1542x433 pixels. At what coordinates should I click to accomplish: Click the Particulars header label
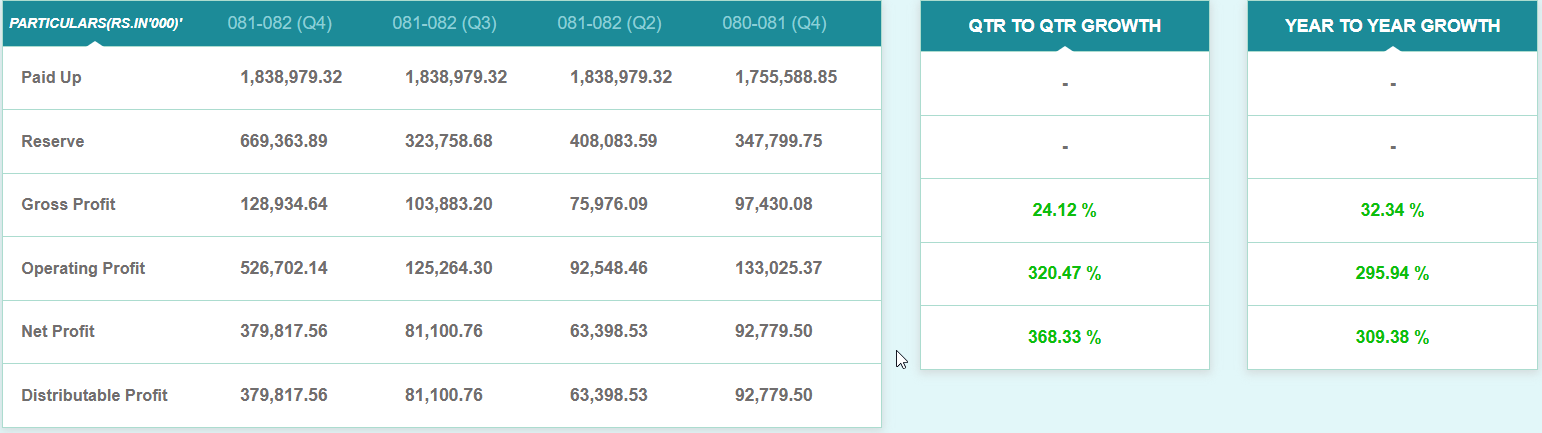click(x=96, y=22)
